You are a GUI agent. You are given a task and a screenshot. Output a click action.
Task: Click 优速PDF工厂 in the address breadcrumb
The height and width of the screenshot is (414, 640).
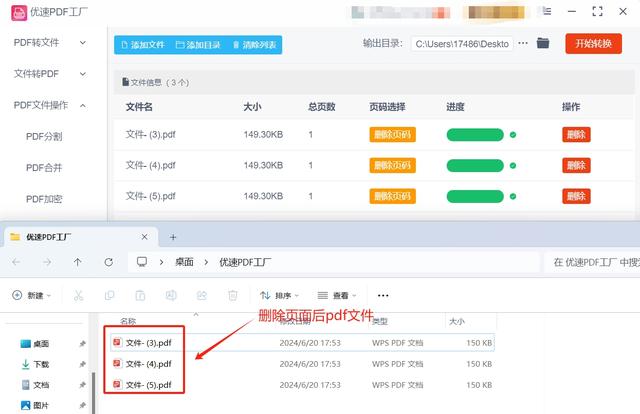(x=245, y=262)
